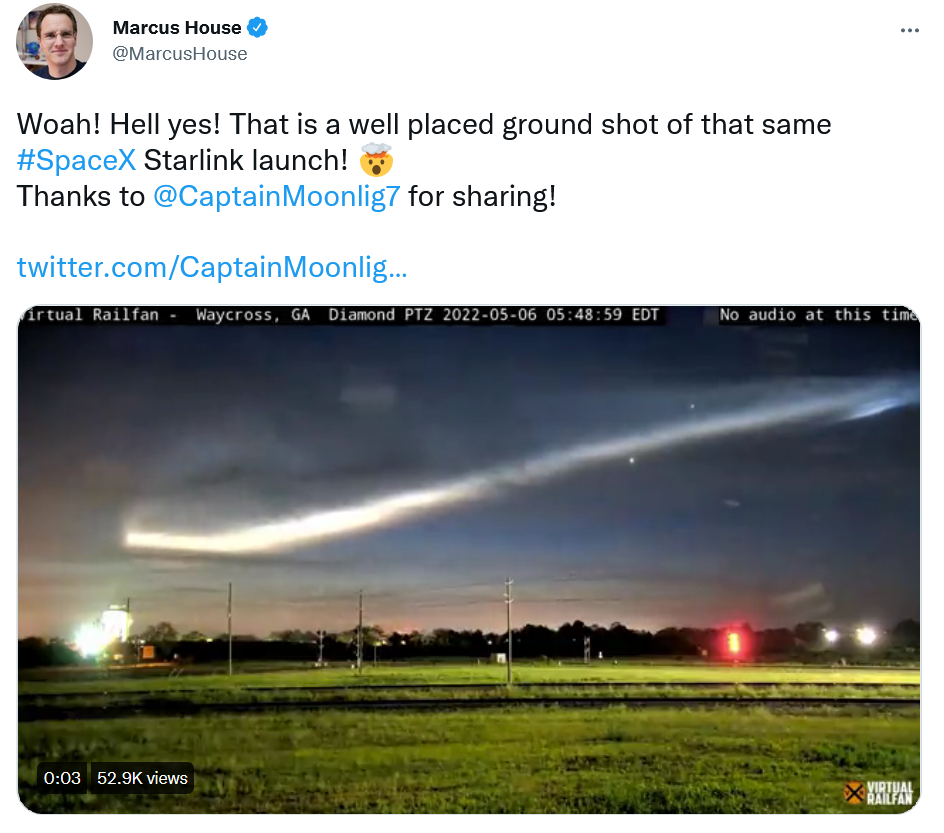The image size is (944, 833).
Task: Visit the @CaptainMoonlig7 mention
Action: (x=276, y=196)
